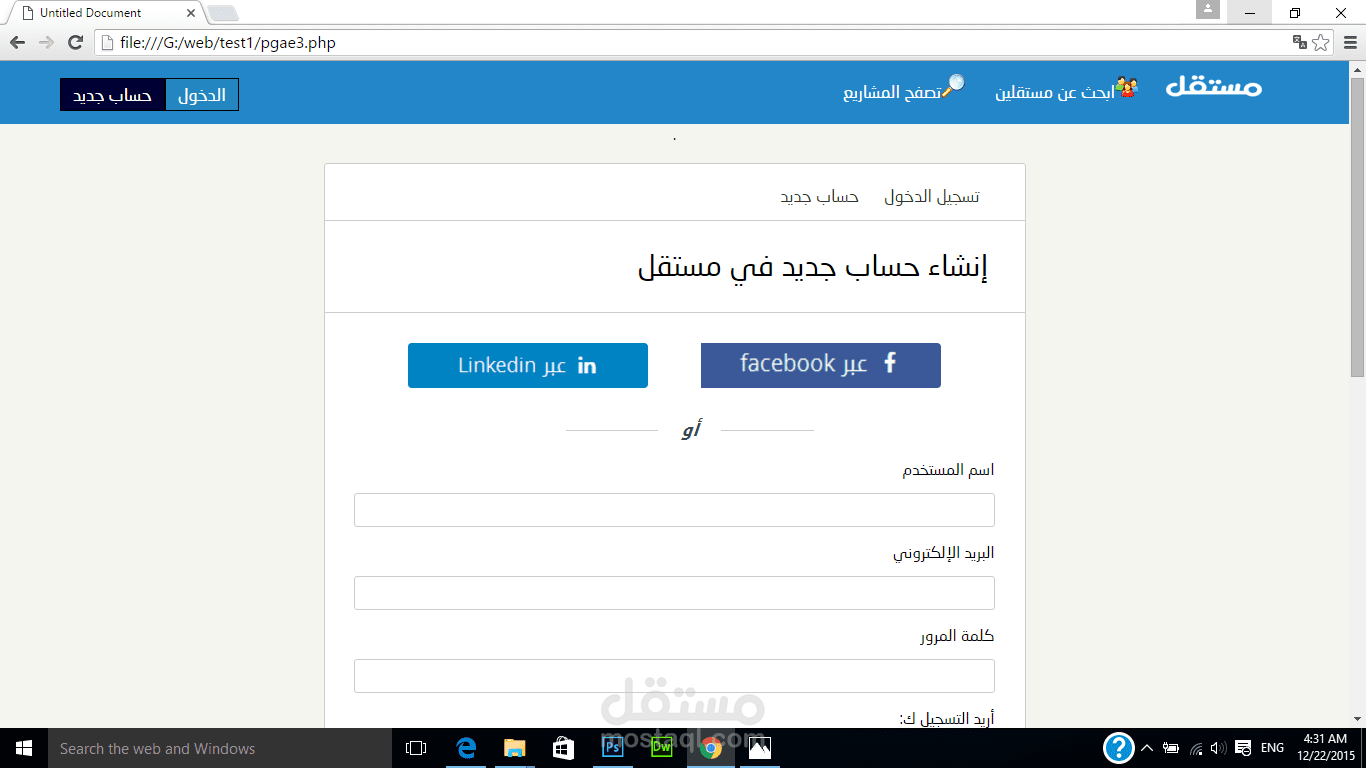Open a new tab next to Untitled Document
1366x768 pixels.
point(222,13)
